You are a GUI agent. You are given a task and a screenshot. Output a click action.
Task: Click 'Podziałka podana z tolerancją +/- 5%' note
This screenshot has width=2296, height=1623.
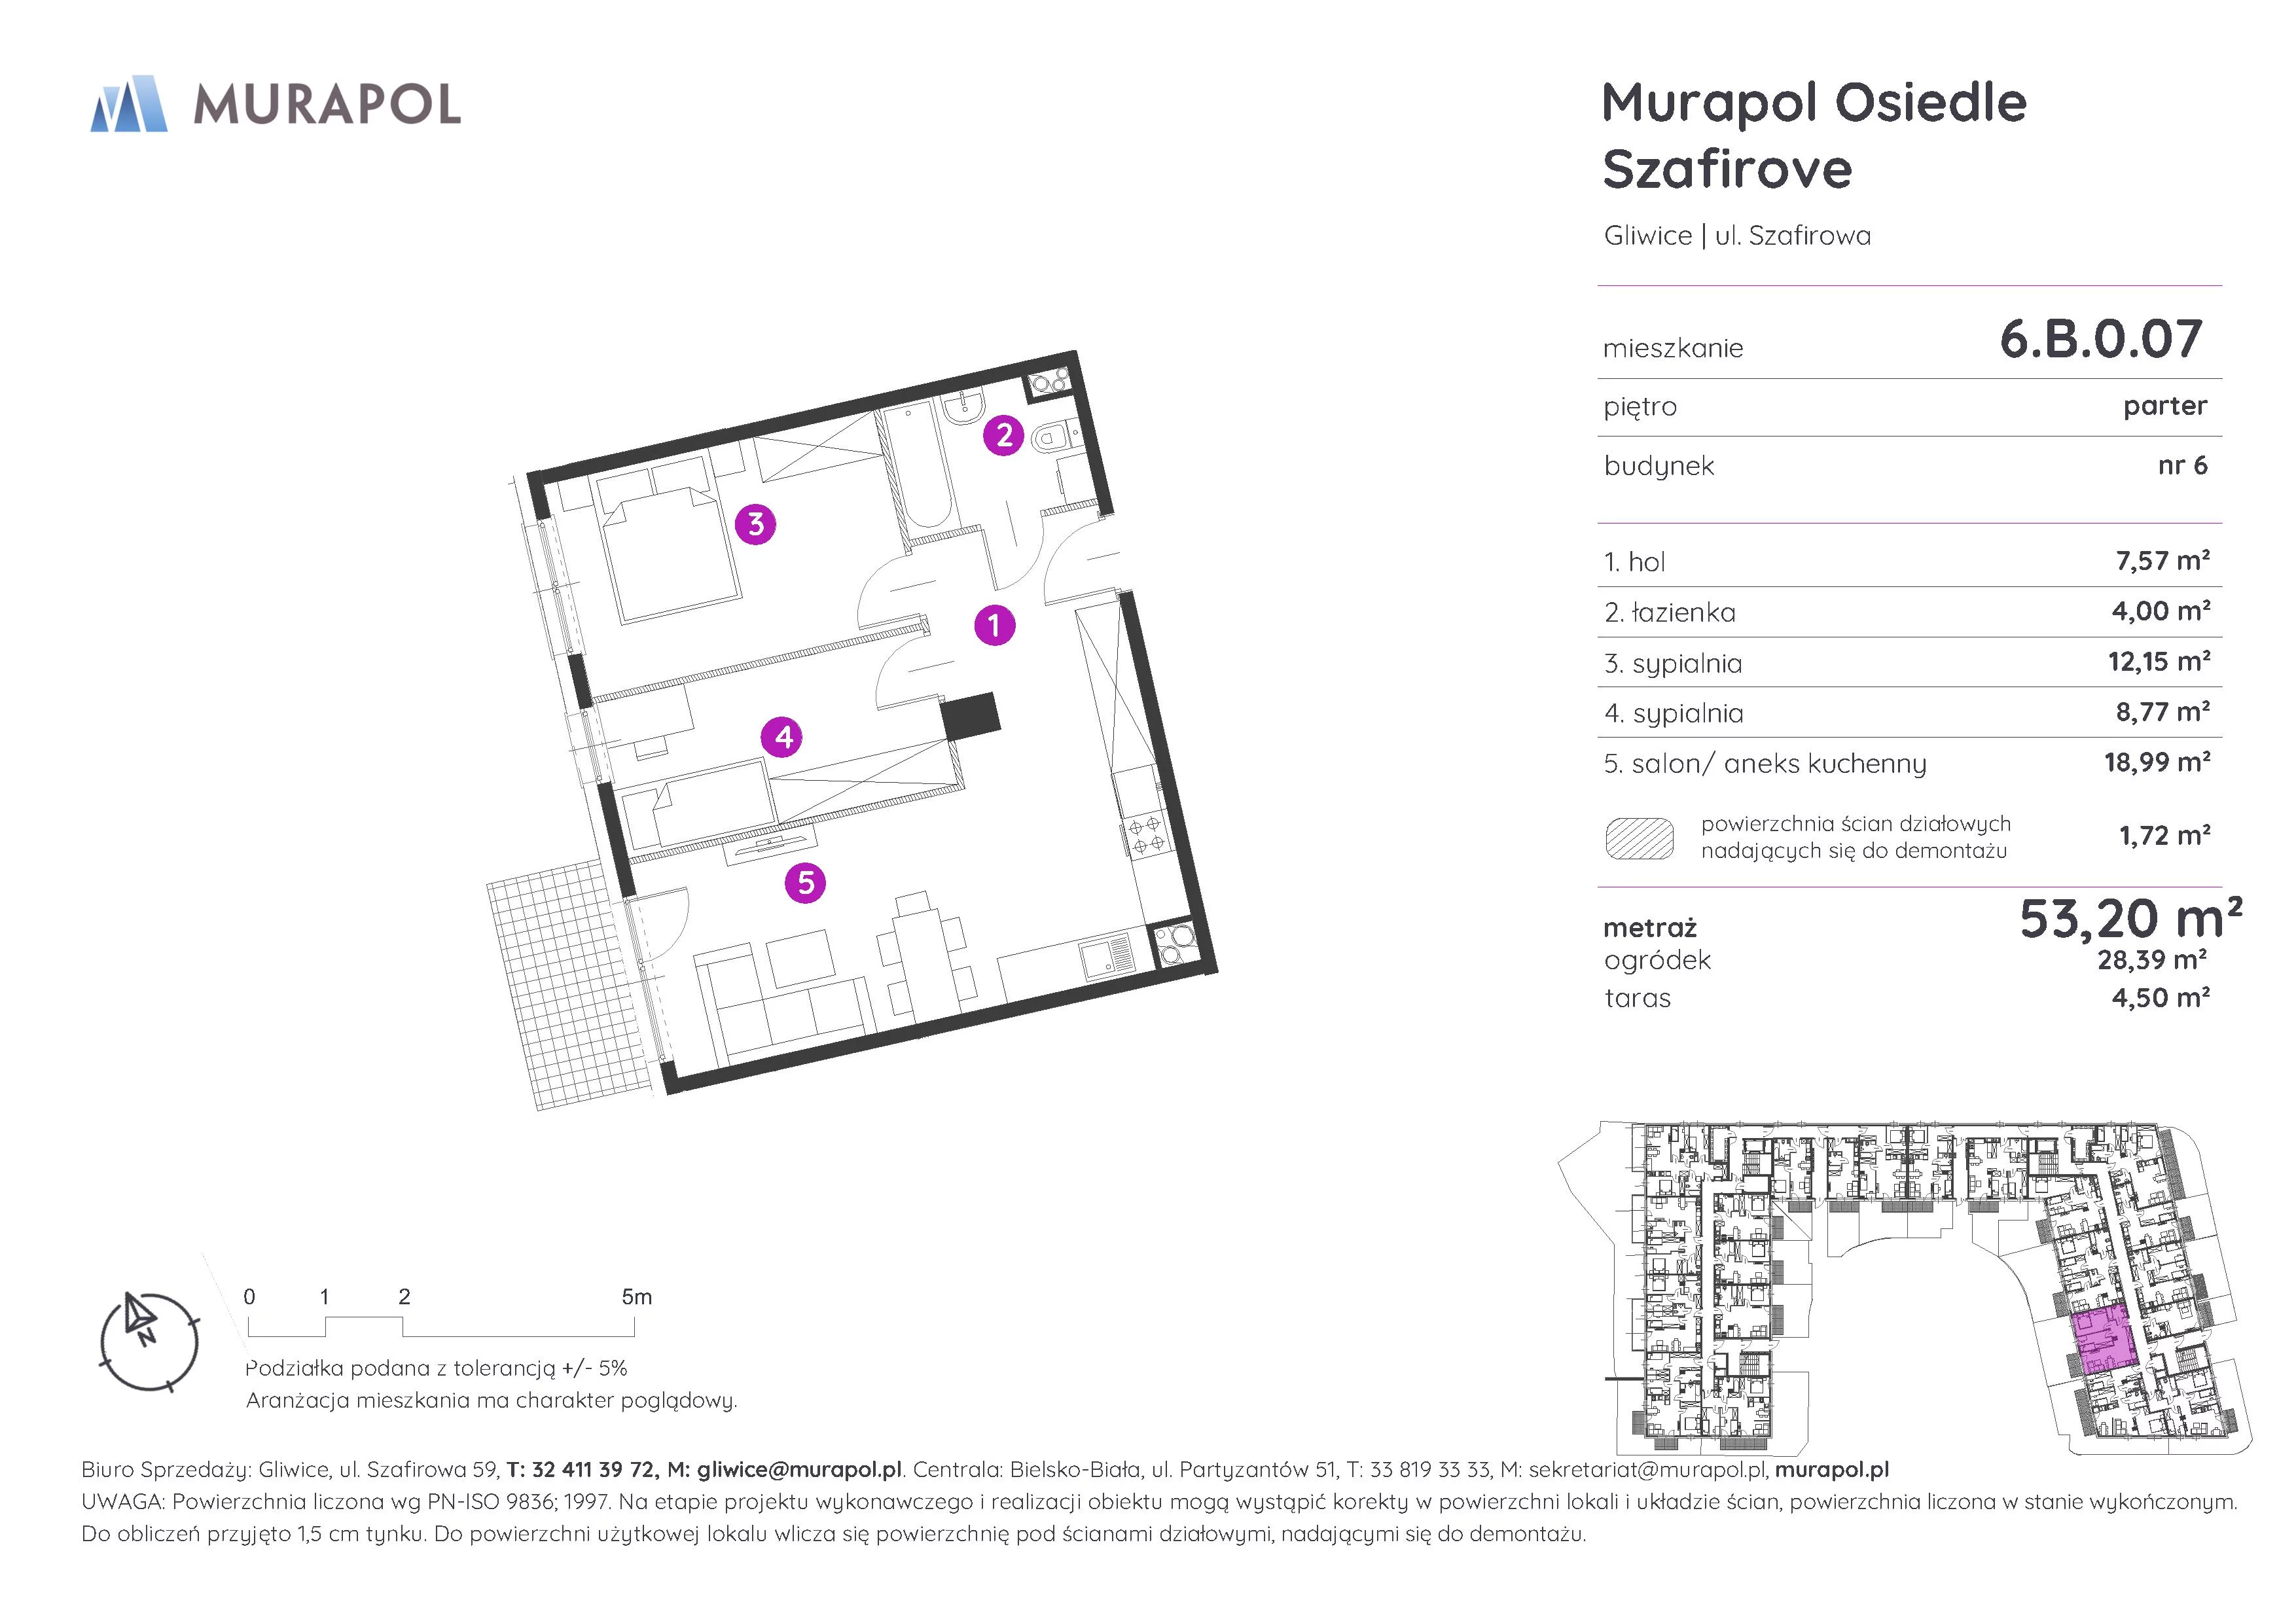click(436, 1368)
